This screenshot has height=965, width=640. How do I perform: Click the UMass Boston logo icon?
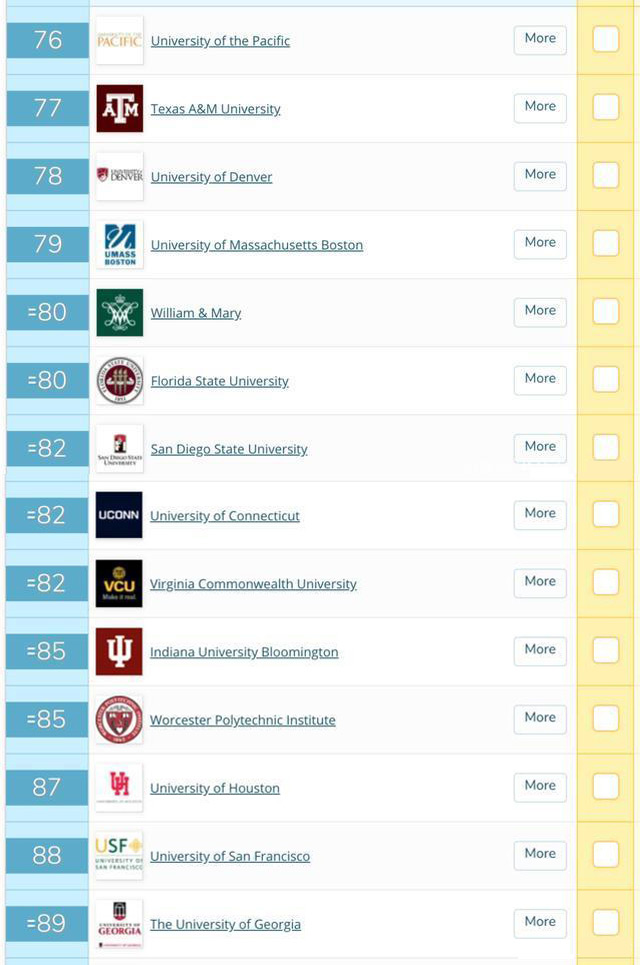click(x=119, y=244)
